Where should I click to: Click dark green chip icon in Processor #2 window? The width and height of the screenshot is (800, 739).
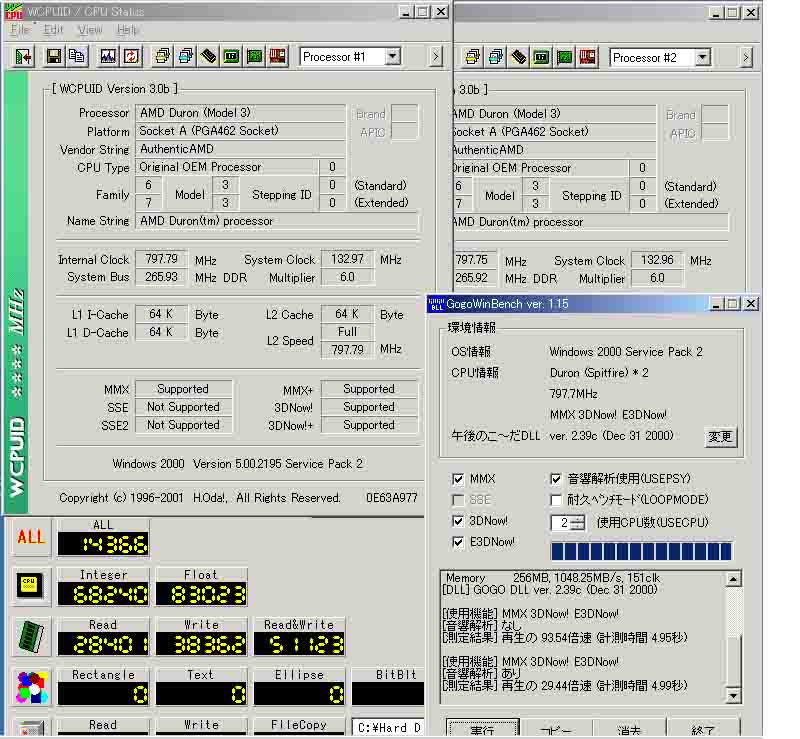(542, 57)
